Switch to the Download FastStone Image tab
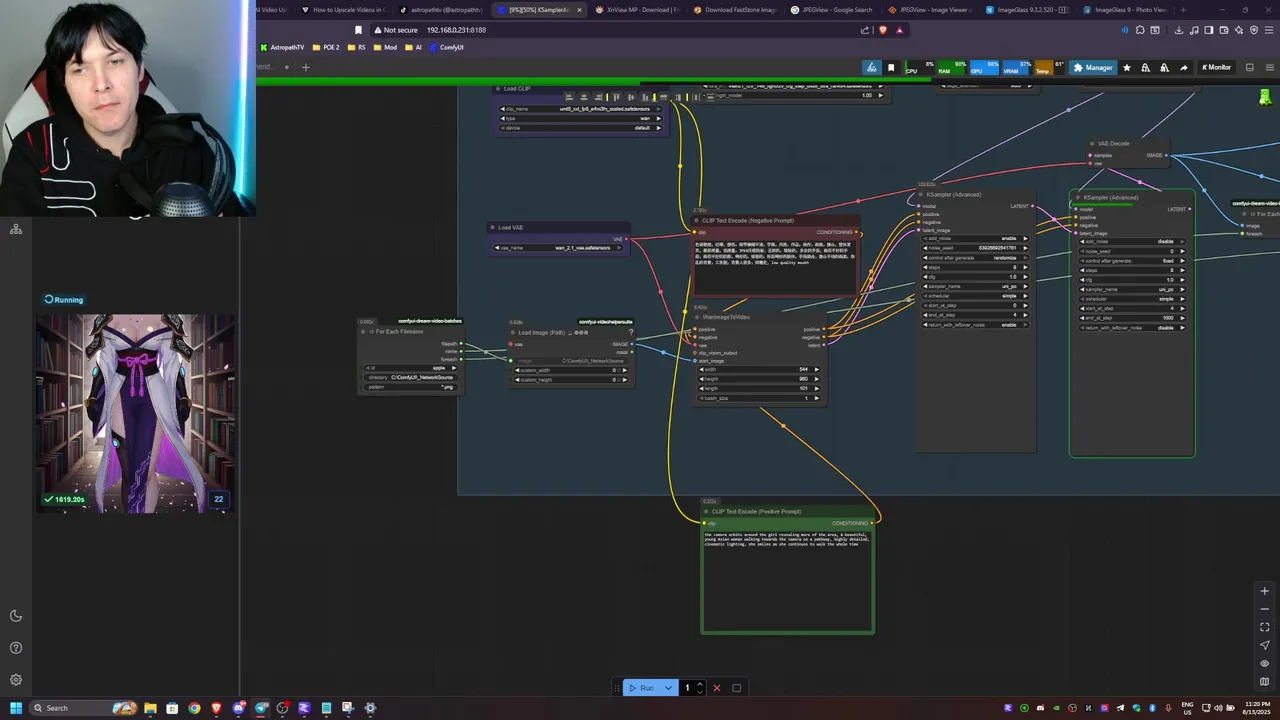The image size is (1280, 720). pos(735,10)
